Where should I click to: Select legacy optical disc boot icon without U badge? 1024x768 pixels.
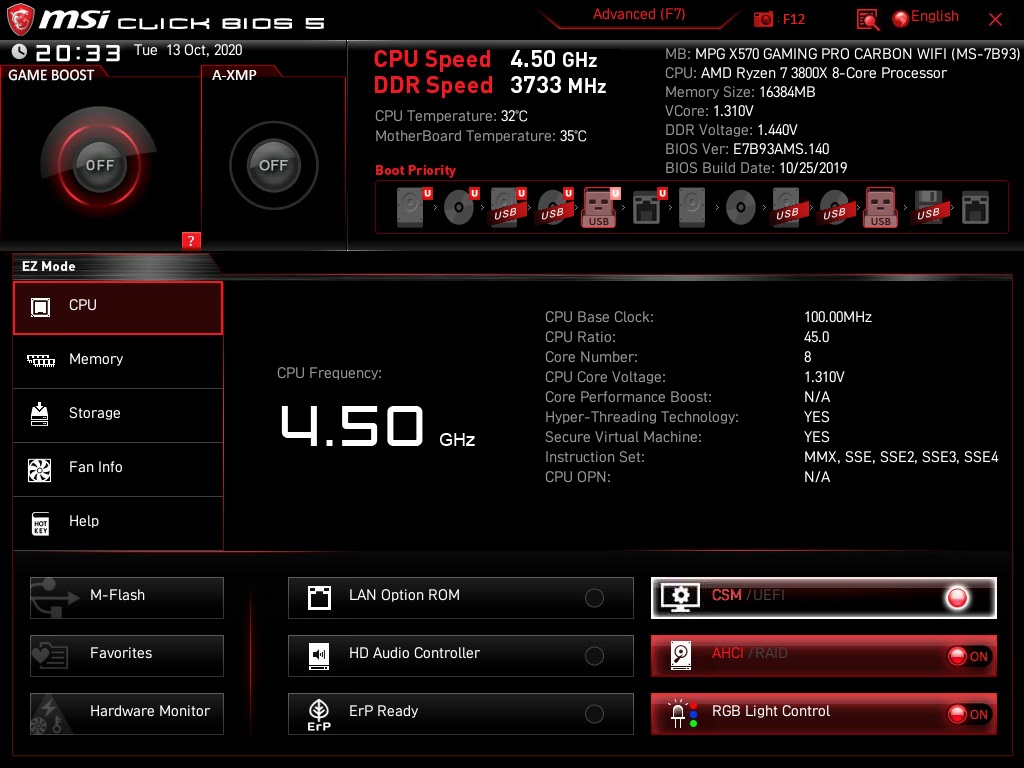741,208
